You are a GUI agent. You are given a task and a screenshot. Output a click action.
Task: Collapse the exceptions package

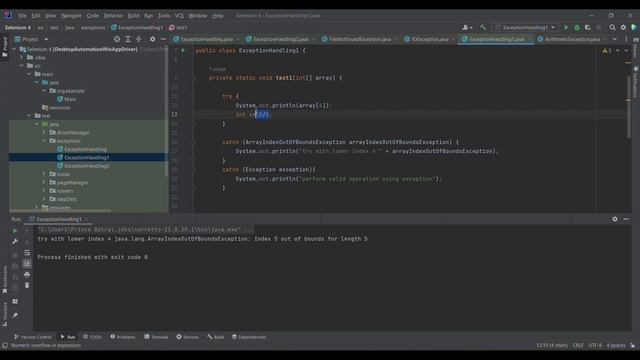tap(44, 141)
